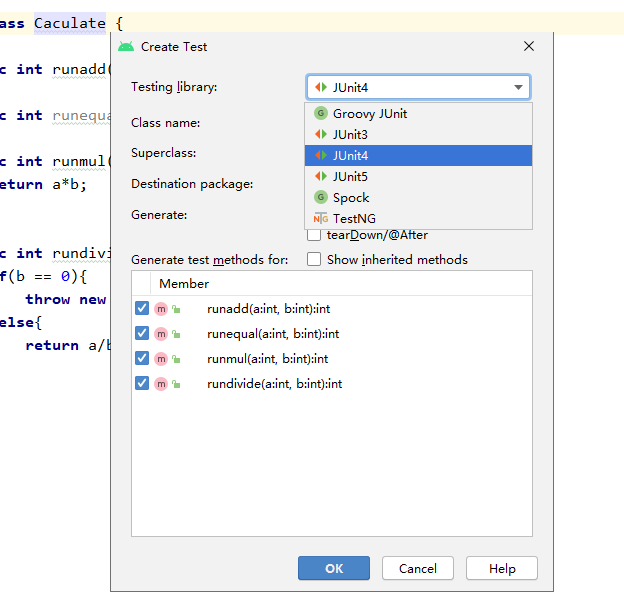This screenshot has height=596, width=624.
Task: Choose JUnit3 in the dropdown list
Action: (x=418, y=134)
